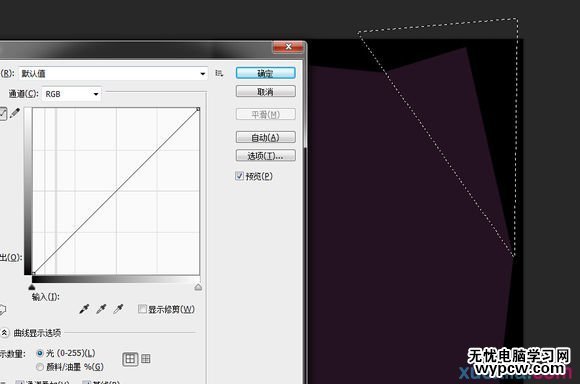Screen dimensions: 580x384
Task: Close the Curves dialog with X
Action: (289, 46)
